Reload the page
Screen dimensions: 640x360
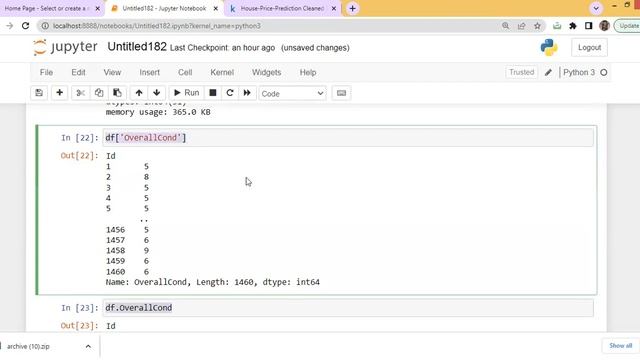[25, 26]
